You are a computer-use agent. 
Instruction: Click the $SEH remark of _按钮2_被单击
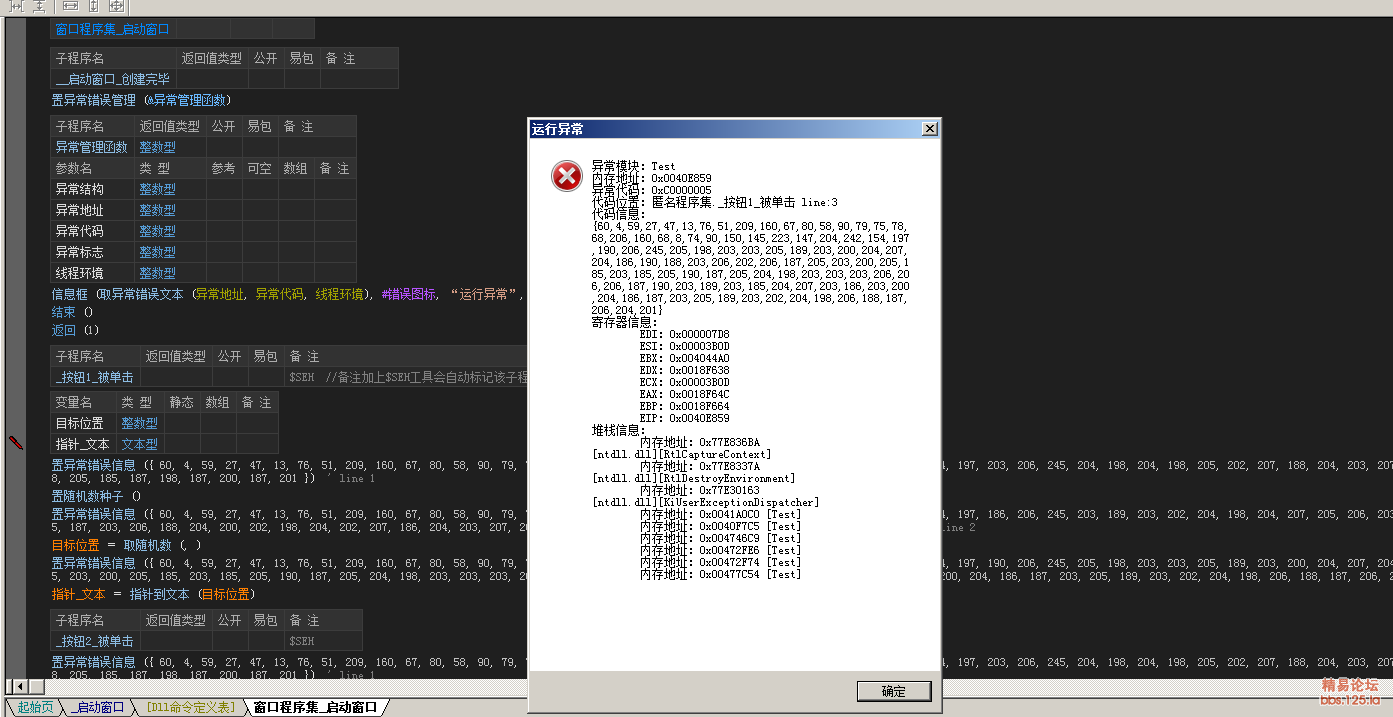tap(302, 641)
